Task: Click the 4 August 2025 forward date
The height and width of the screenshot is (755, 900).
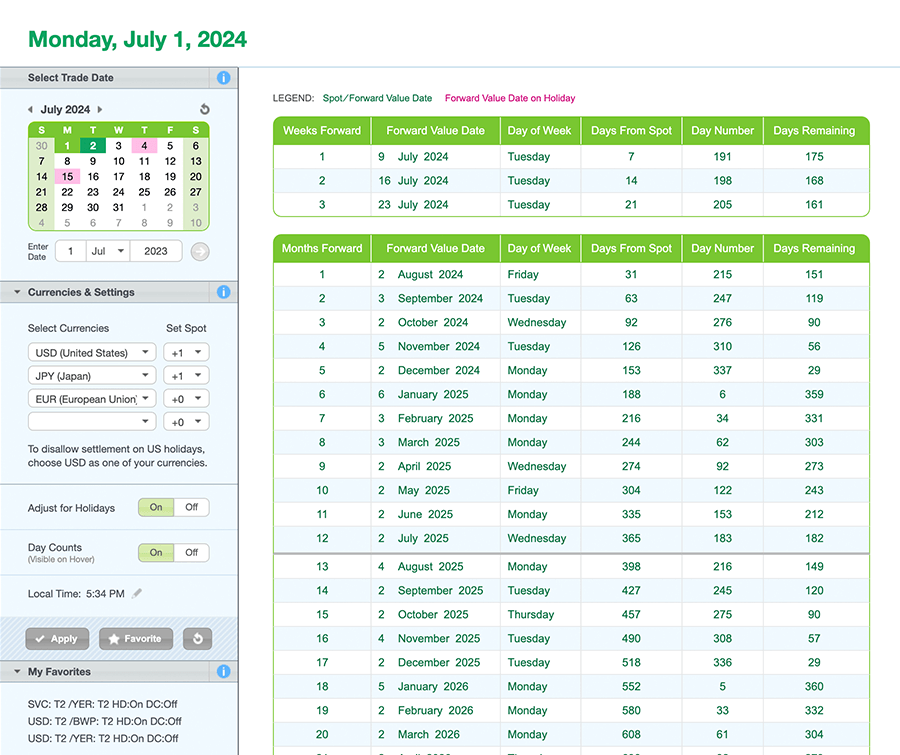Action: (x=420, y=567)
